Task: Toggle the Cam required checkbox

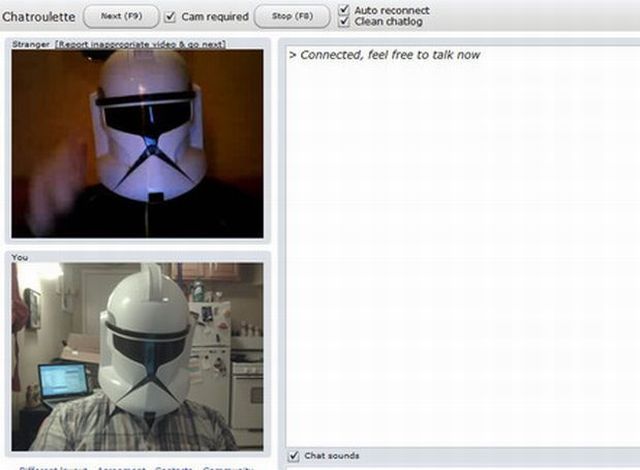Action: pos(170,17)
